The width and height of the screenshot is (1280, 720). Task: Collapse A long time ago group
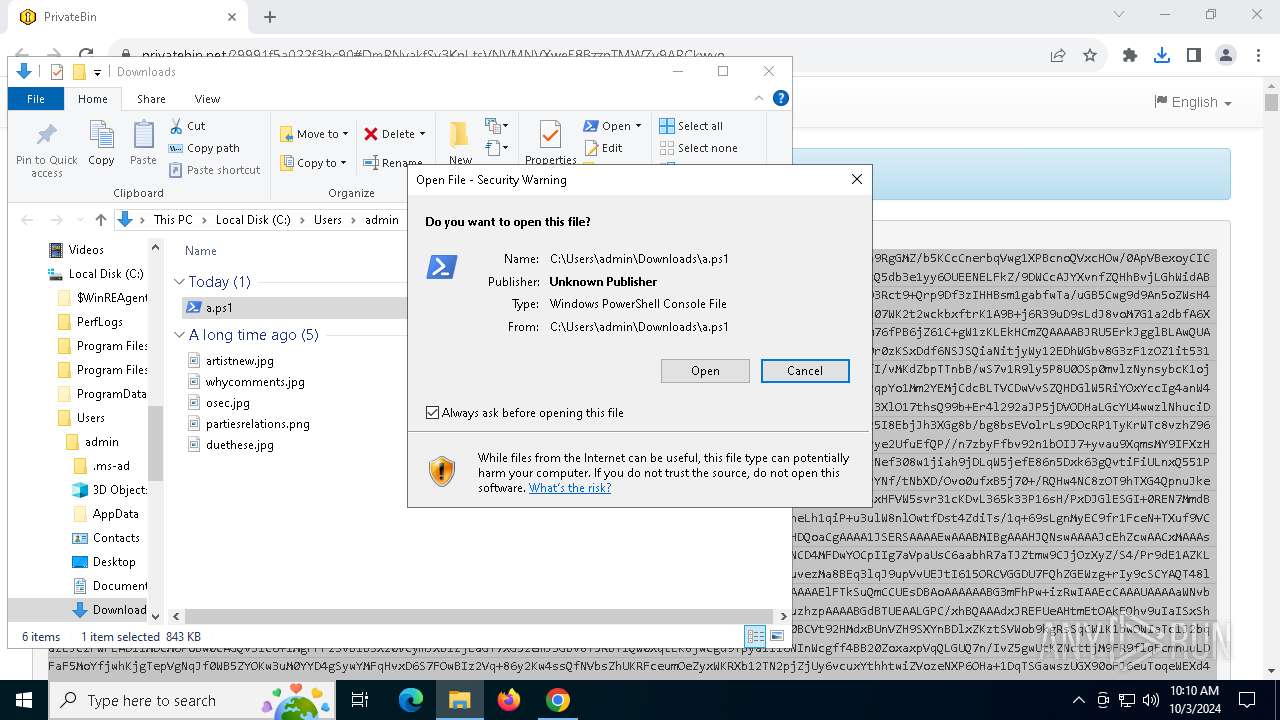pos(179,335)
